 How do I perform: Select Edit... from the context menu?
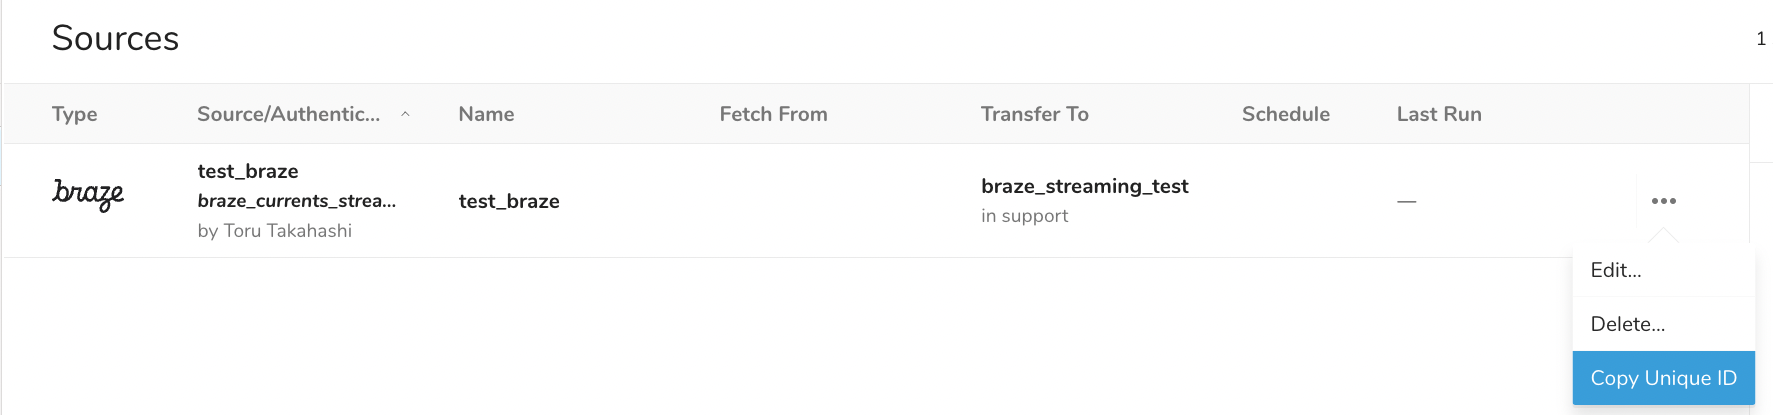(x=1616, y=270)
